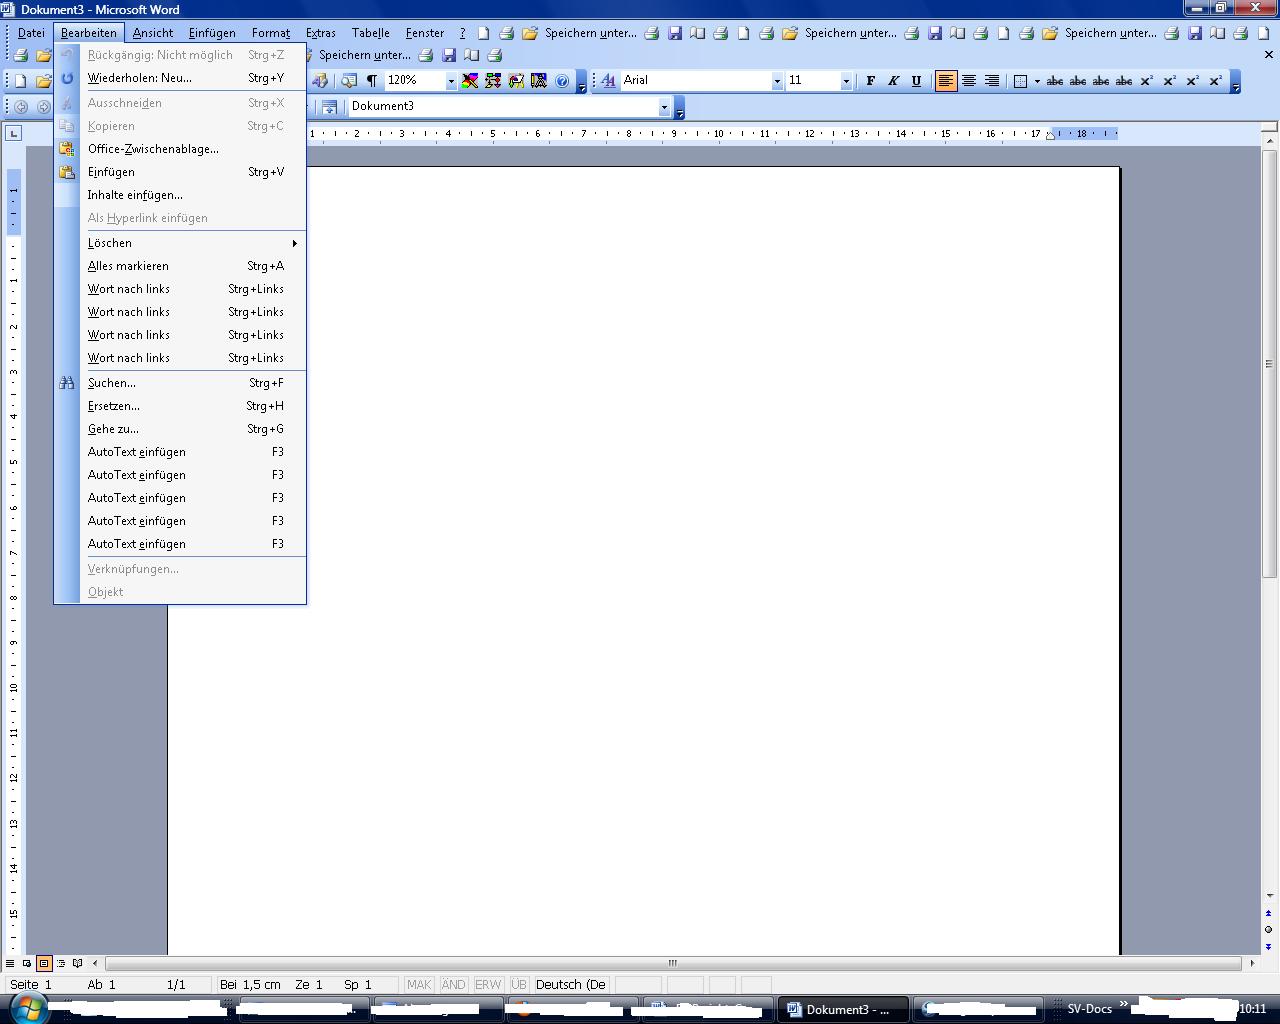Open the borders dropdown arrow
This screenshot has width=1280, height=1024.
click(1037, 80)
